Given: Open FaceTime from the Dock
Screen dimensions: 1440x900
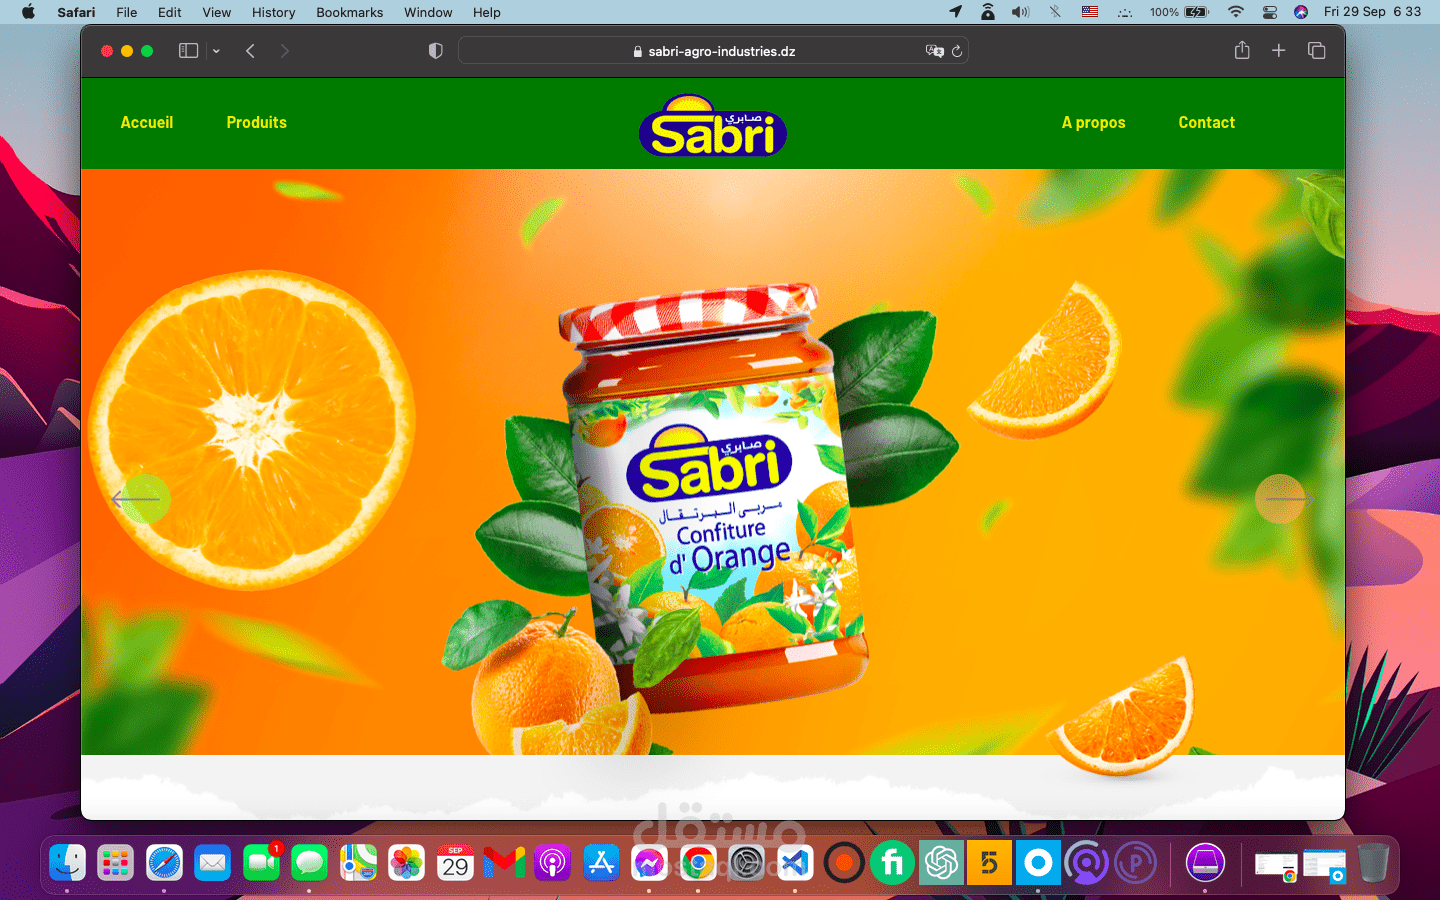Looking at the screenshot, I should [262, 862].
